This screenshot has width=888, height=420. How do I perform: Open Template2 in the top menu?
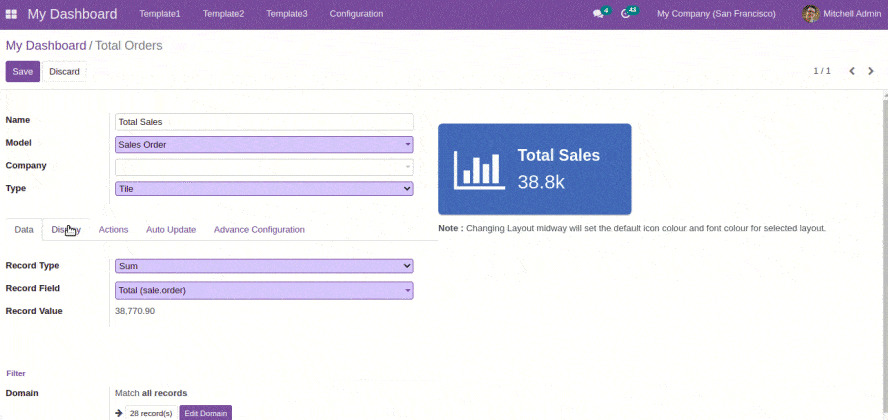point(223,14)
